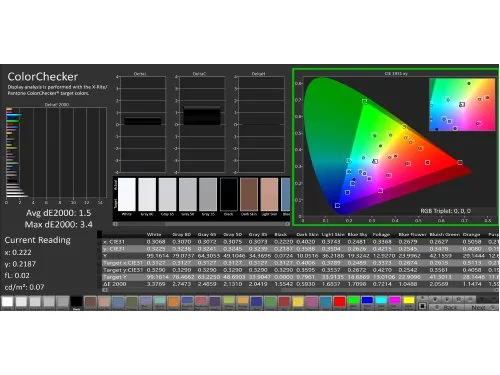Click the Next navigation button

(x=480, y=307)
